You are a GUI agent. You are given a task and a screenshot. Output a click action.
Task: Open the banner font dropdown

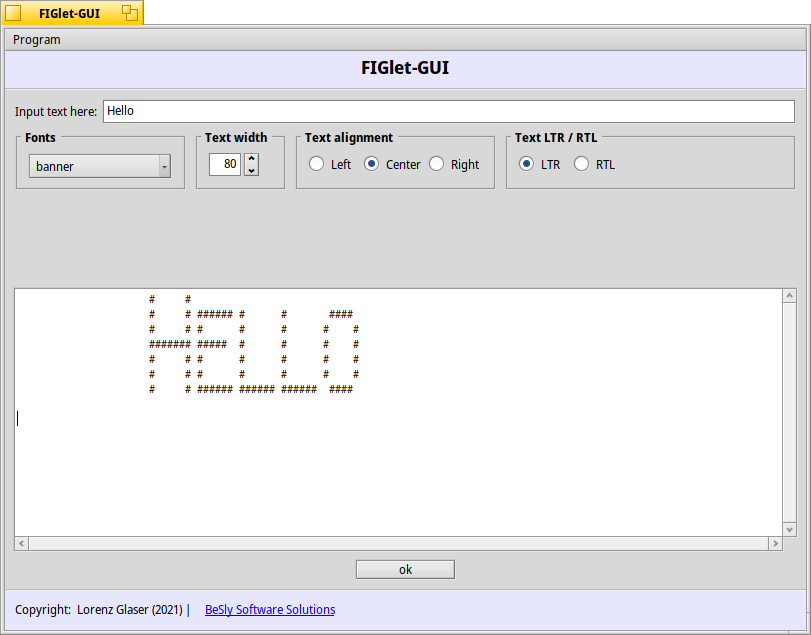pos(100,166)
